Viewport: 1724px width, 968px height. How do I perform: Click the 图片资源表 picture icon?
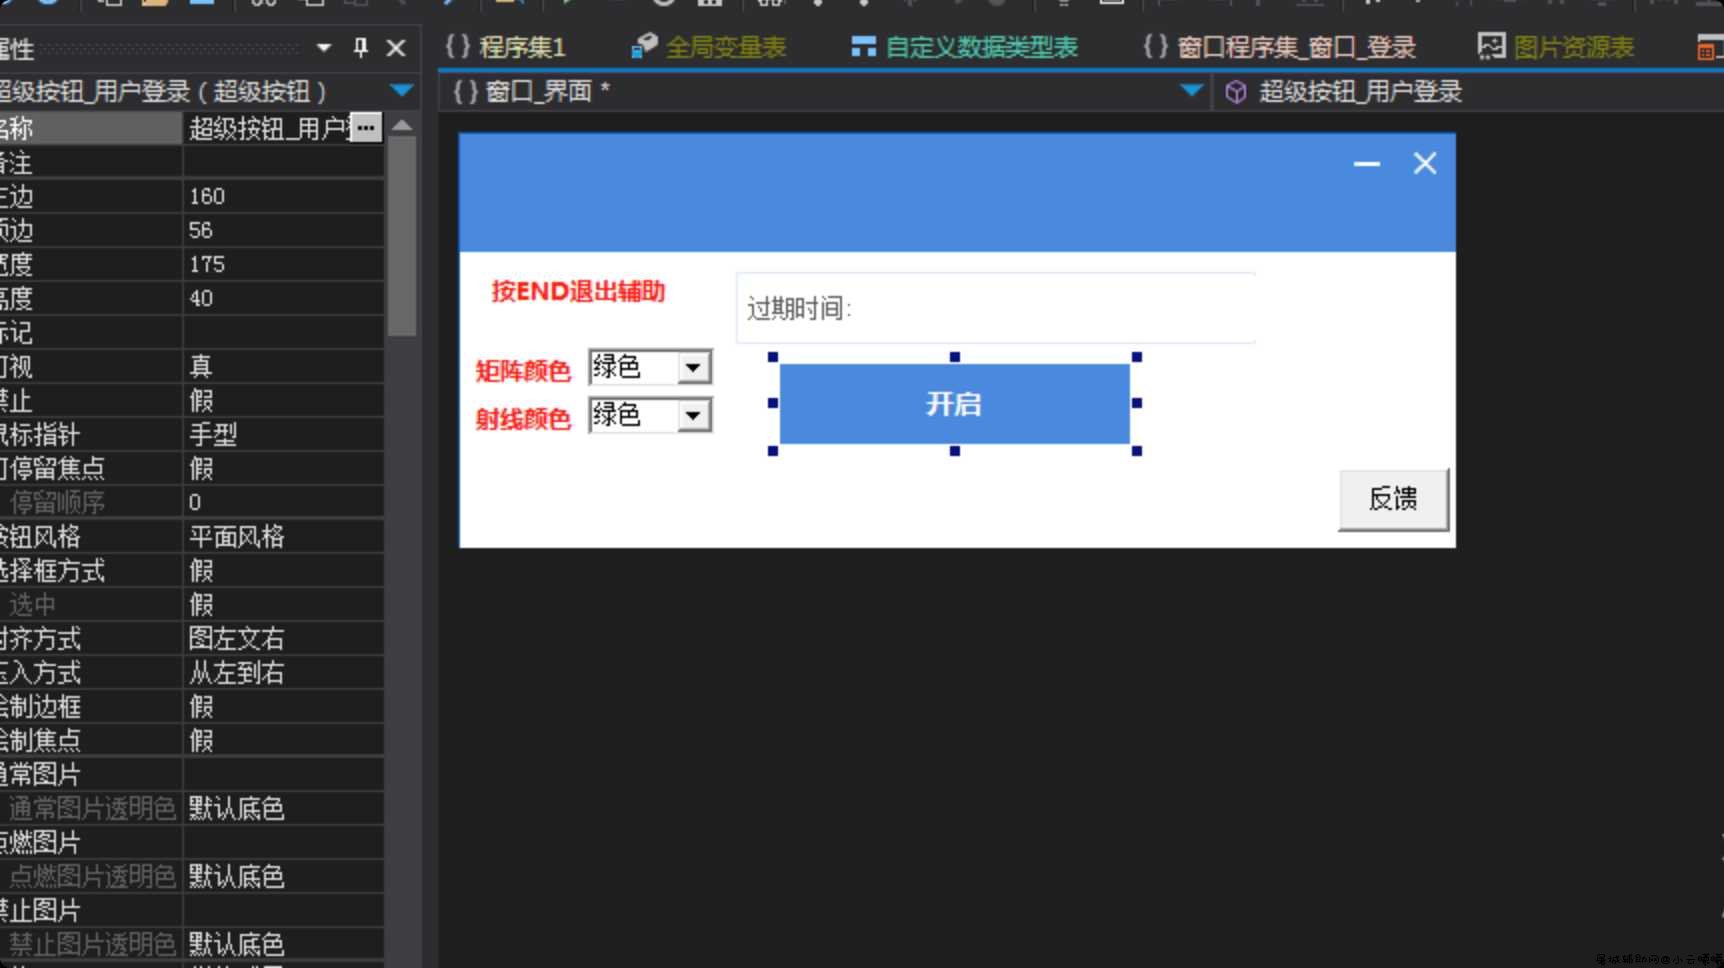[1491, 46]
